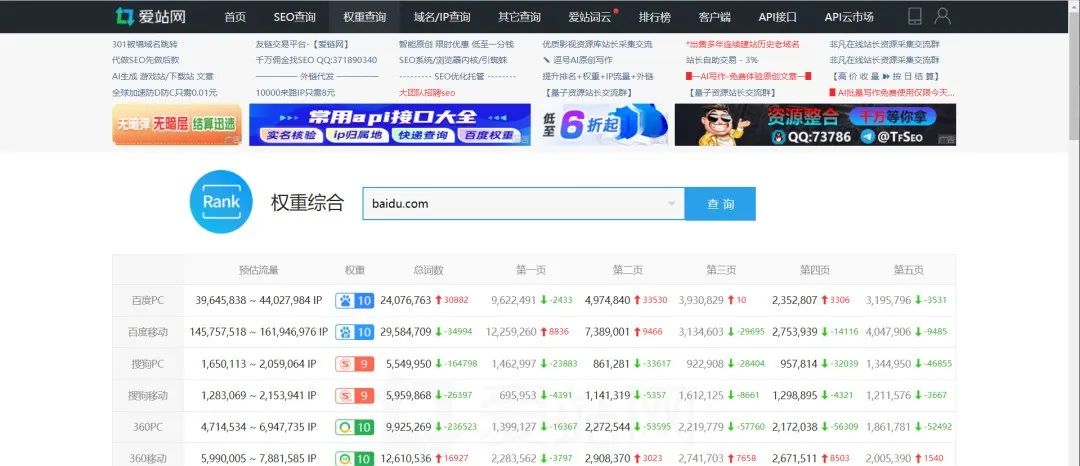Image resolution: width=1080 pixels, height=466 pixels.
Task: Open the 资源整合 QQ:73786 banner ad
Action: click(x=816, y=125)
